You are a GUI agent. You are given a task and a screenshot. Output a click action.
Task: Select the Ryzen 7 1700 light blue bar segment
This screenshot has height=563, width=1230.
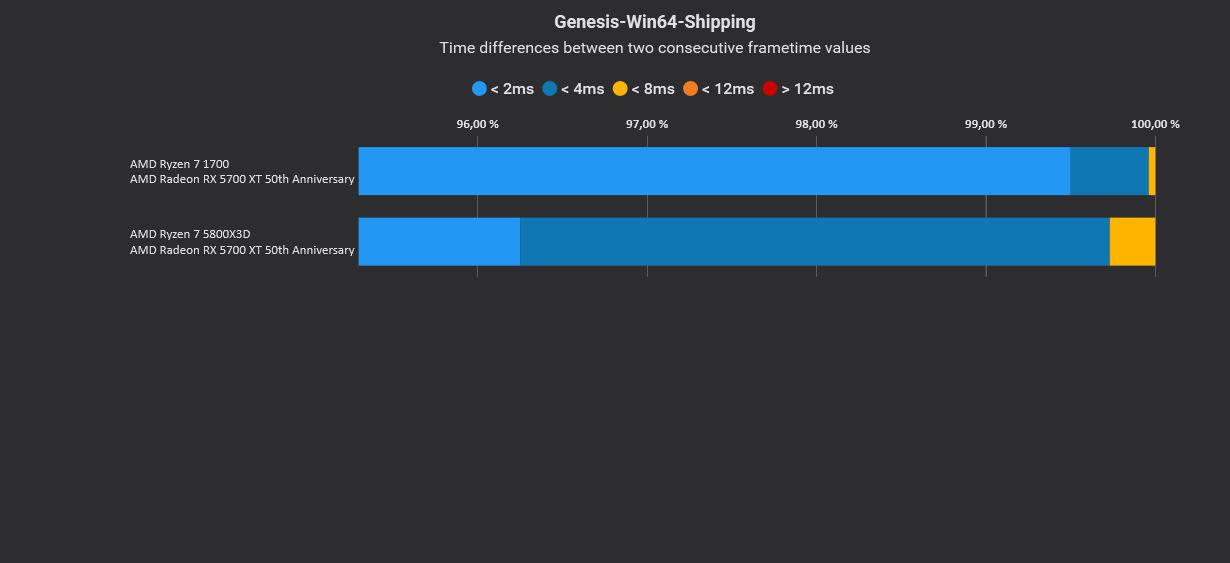point(714,171)
